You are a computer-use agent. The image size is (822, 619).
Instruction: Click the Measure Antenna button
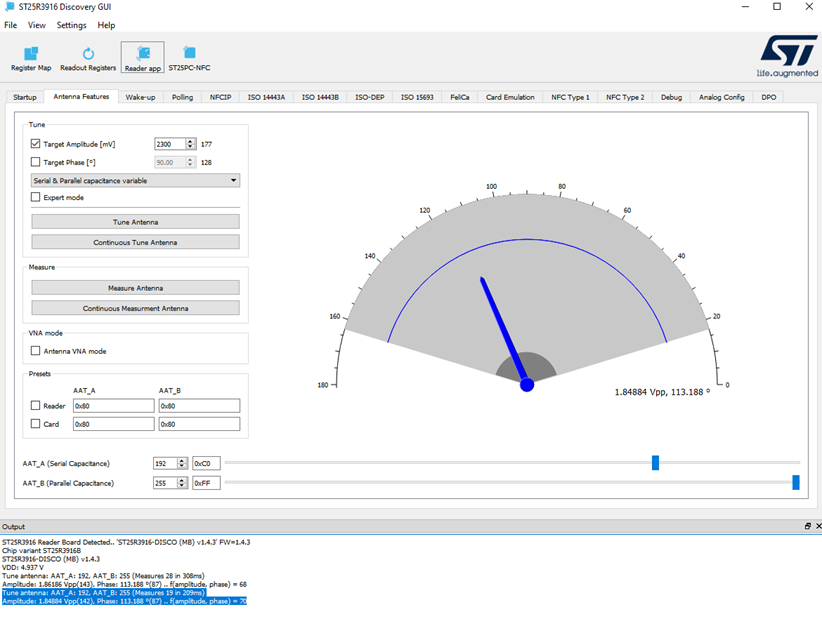(x=135, y=288)
